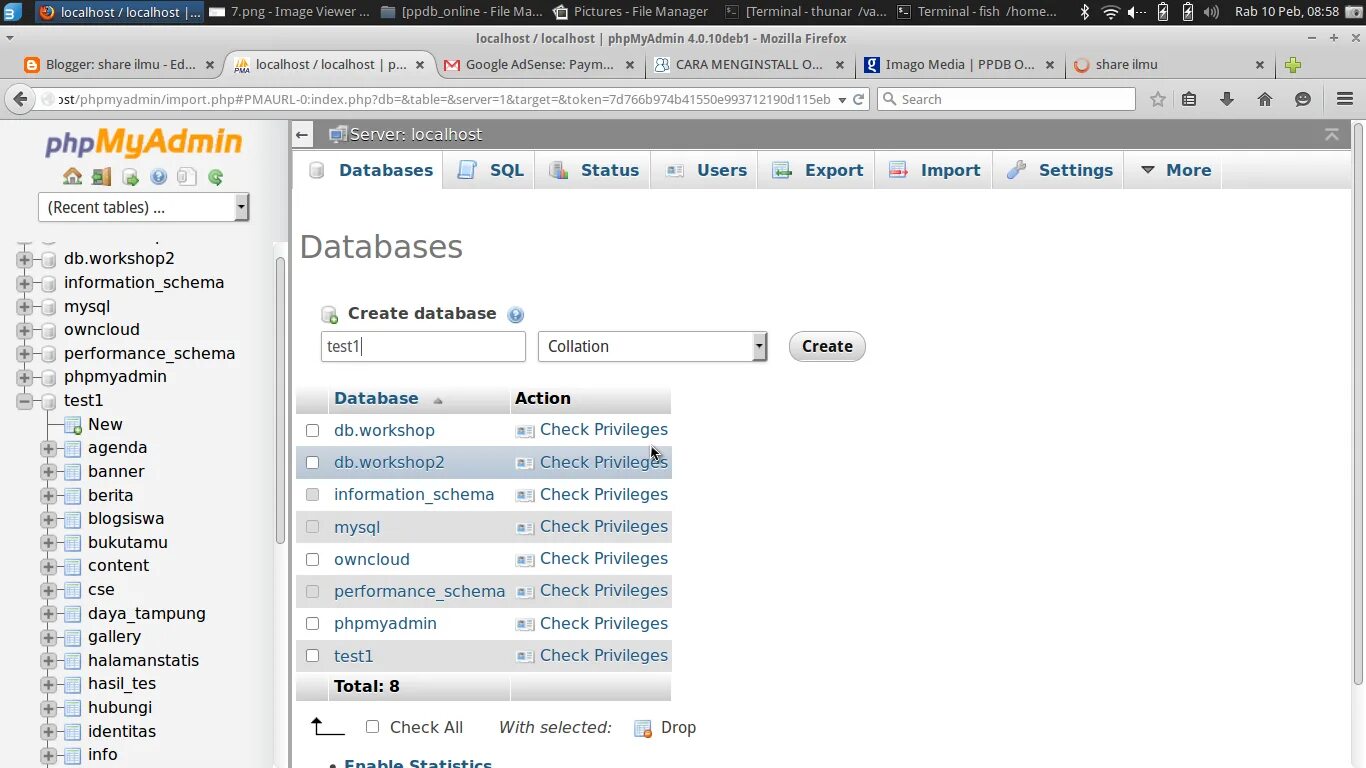1366x768 pixels.
Task: Open Firefox downloads arrow icon
Action: tap(1227, 99)
